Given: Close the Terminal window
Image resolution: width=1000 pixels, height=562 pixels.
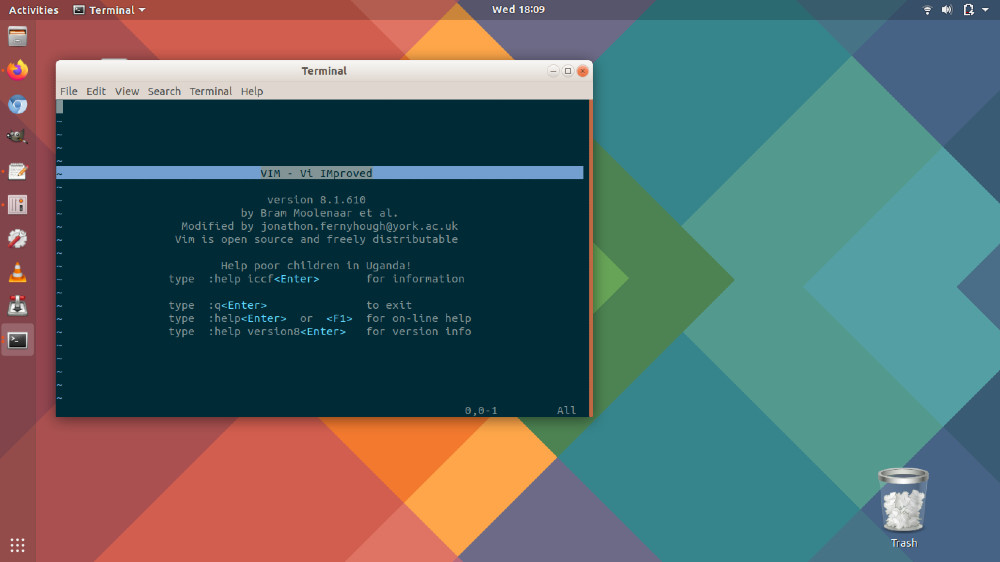Looking at the screenshot, I should 582,71.
